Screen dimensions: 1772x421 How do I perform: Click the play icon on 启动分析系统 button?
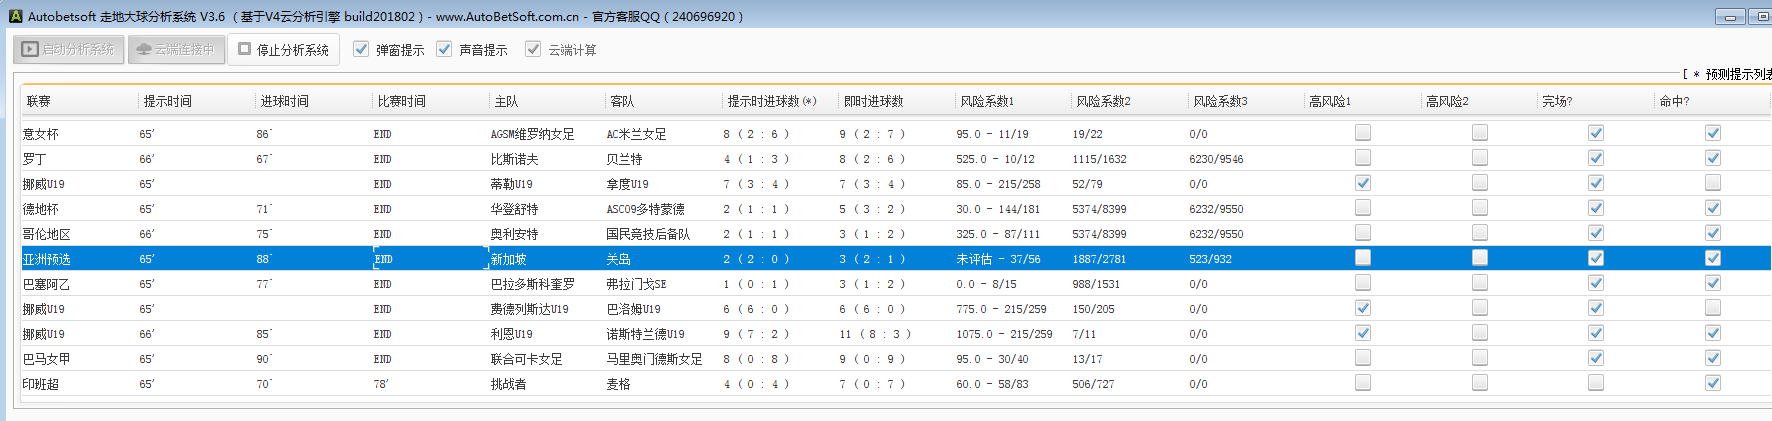point(30,49)
